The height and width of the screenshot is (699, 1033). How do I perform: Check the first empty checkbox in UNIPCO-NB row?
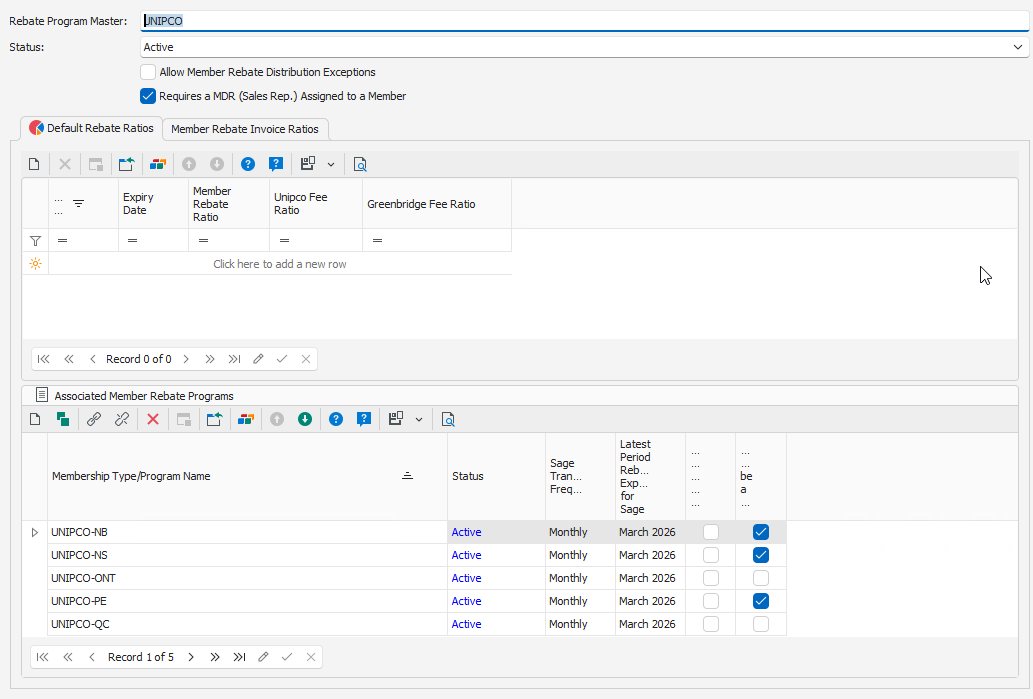tap(711, 532)
